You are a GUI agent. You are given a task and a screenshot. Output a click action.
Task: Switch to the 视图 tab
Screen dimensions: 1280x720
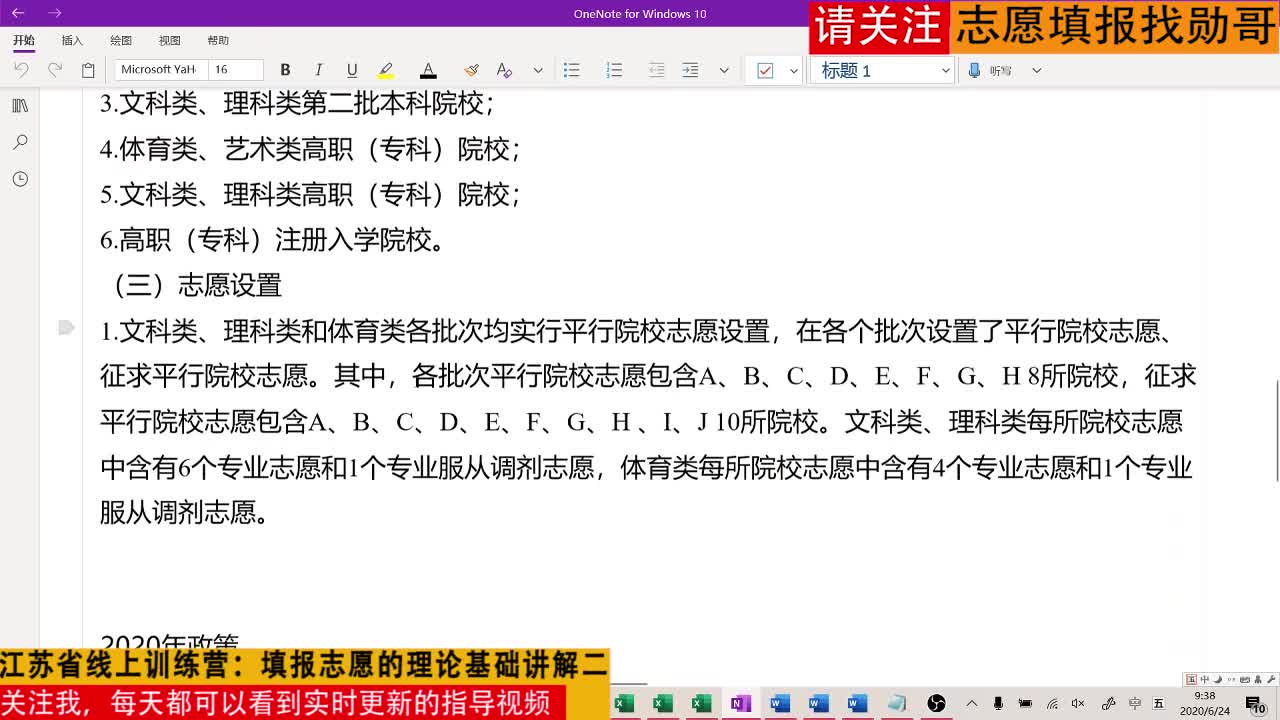point(170,41)
